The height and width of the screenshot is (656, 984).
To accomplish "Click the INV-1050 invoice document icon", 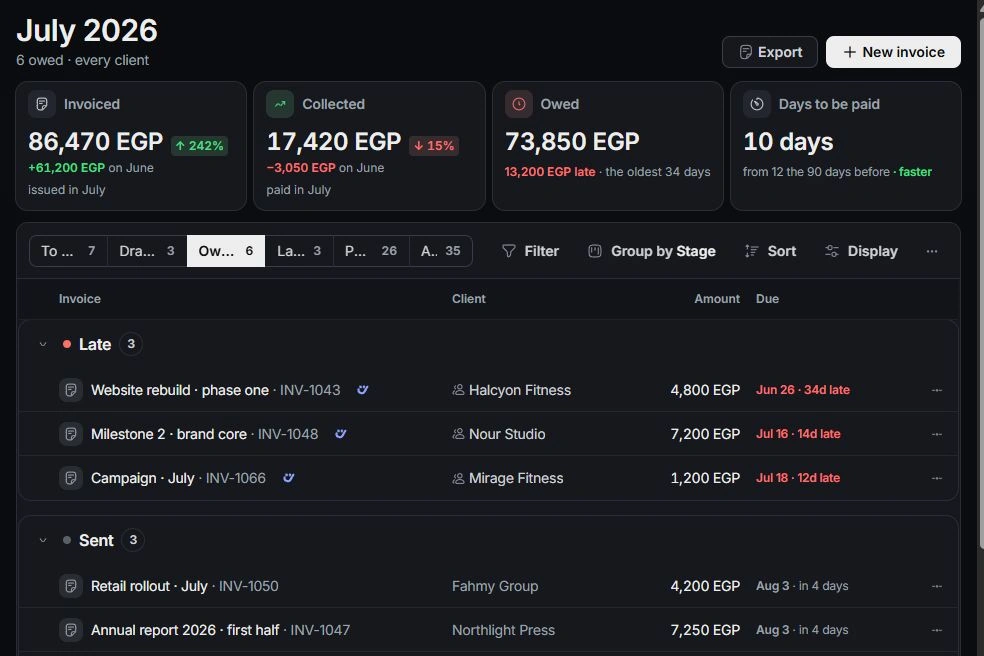I will tap(71, 586).
